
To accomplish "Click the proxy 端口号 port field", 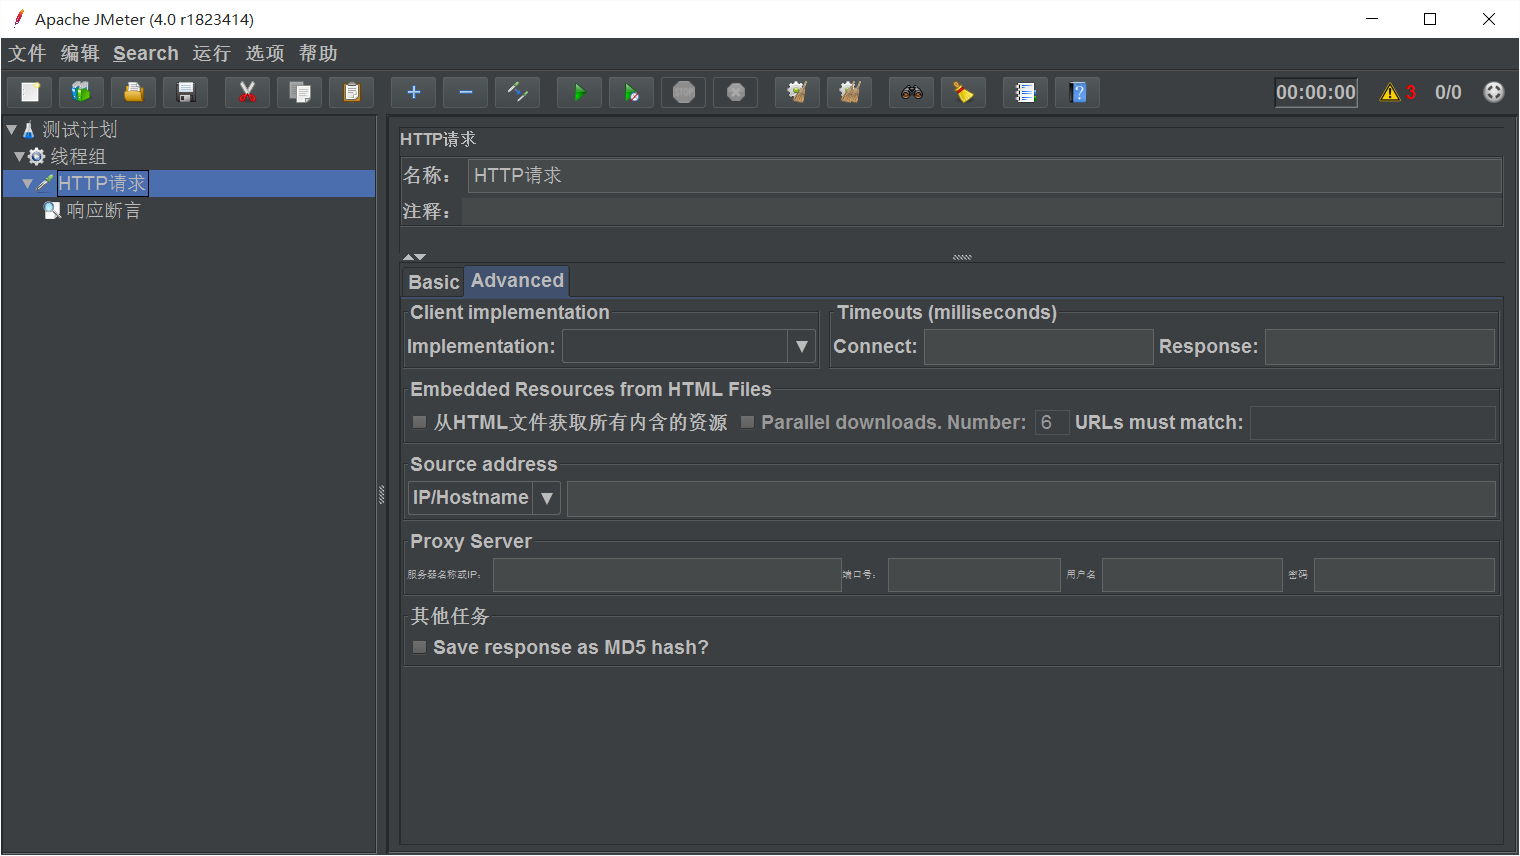I will [x=974, y=575].
